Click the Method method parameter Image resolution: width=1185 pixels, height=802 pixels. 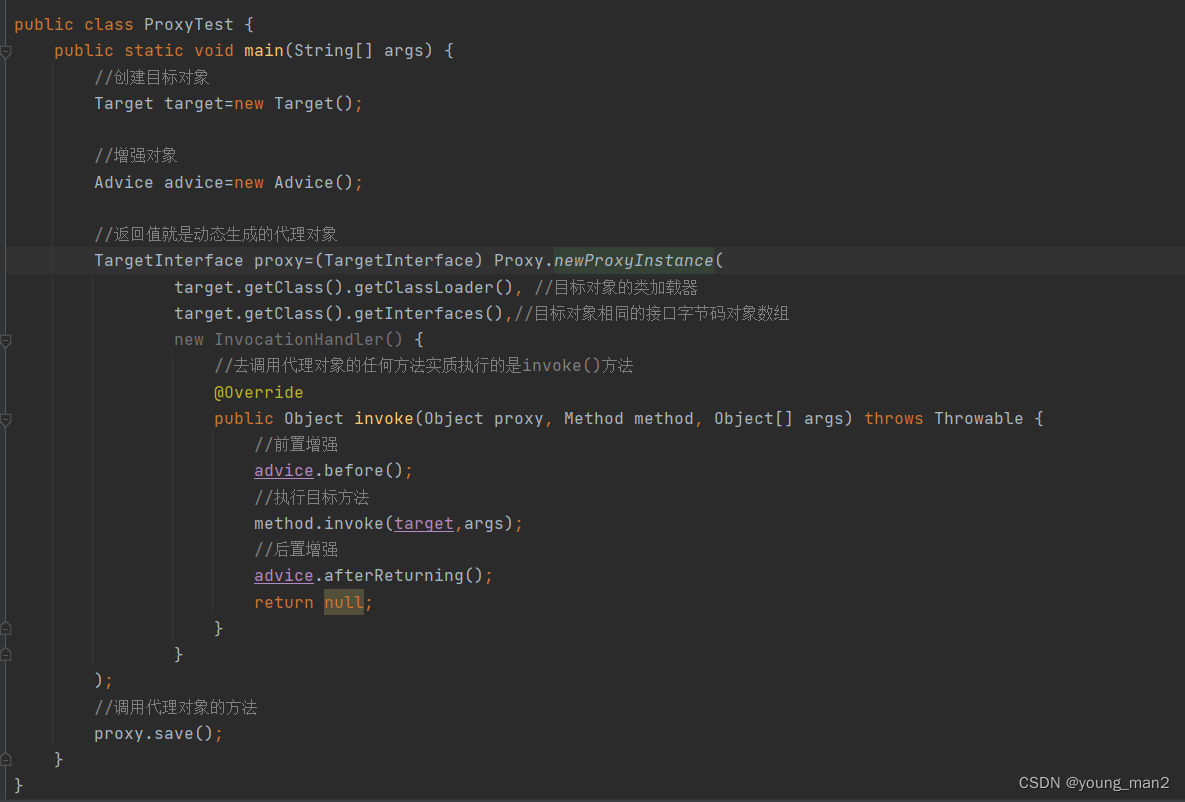coord(629,419)
